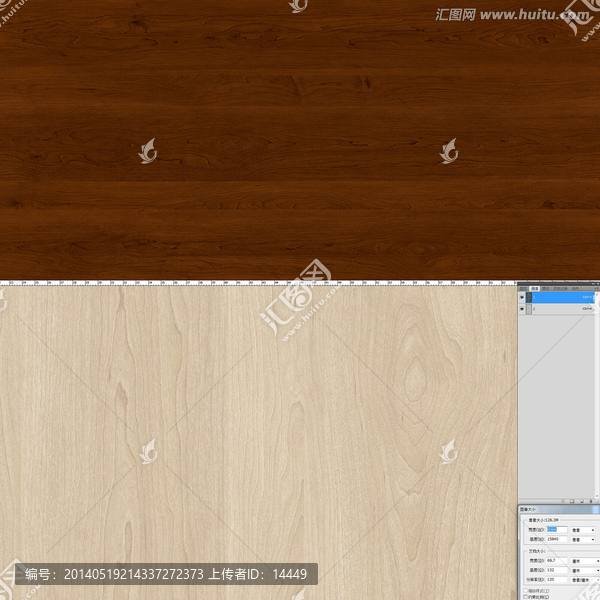The width and height of the screenshot is (600, 600).
Task: Switch to first tab in channels panel group
Action: pyautogui.click(x=523, y=289)
